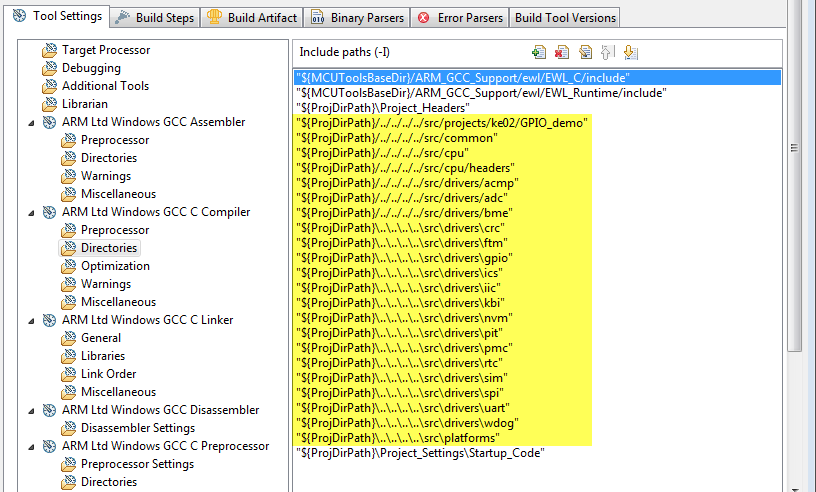816x492 pixels.
Task: Switch to the Build Artifact tab
Action: pyautogui.click(x=252, y=18)
